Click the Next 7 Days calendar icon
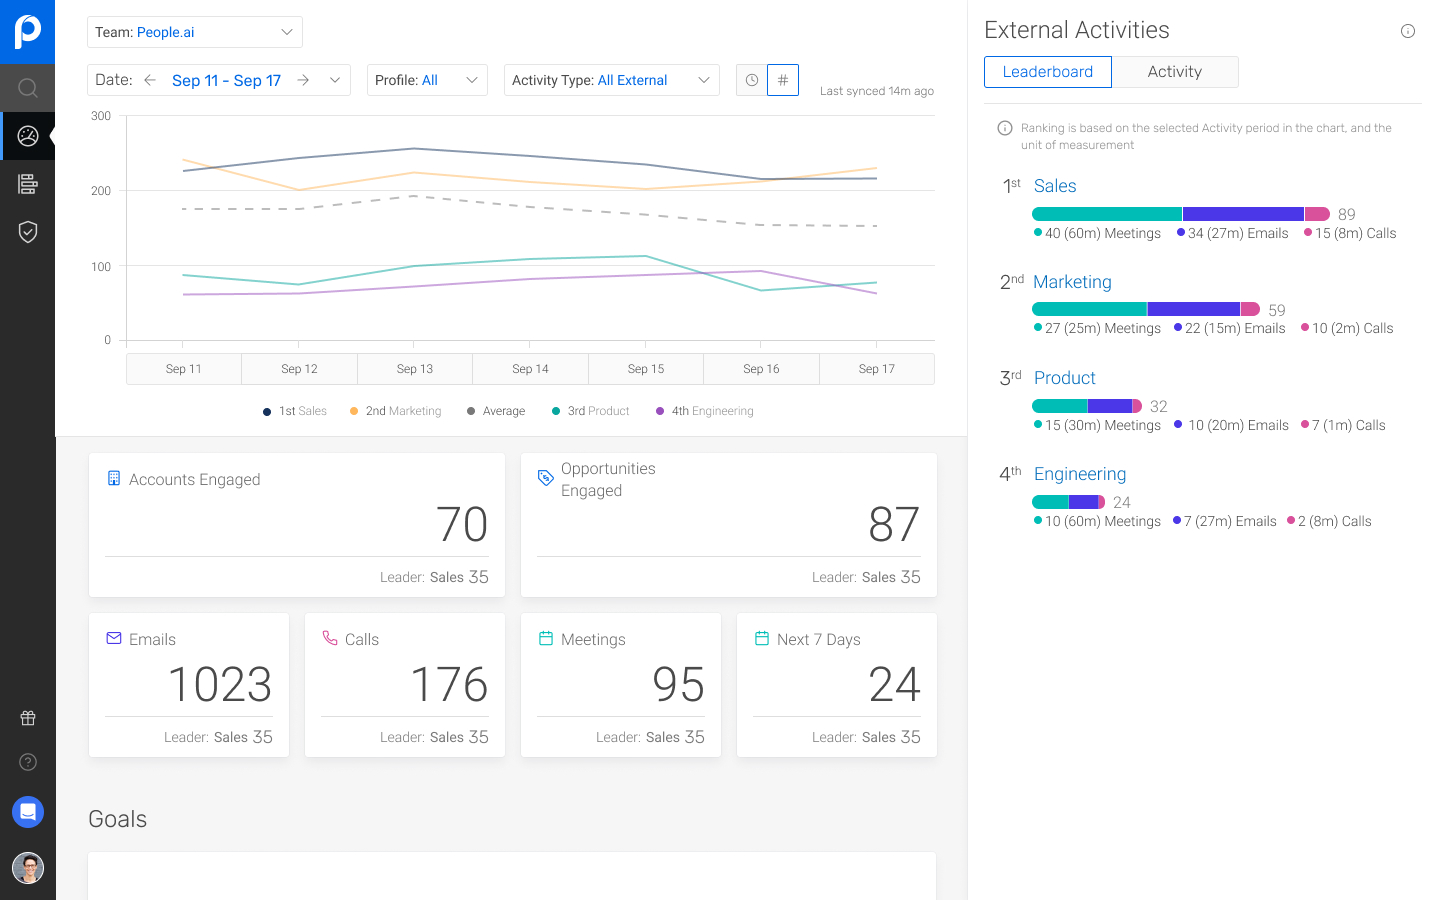Image resolution: width=1440 pixels, height=900 pixels. tap(762, 638)
